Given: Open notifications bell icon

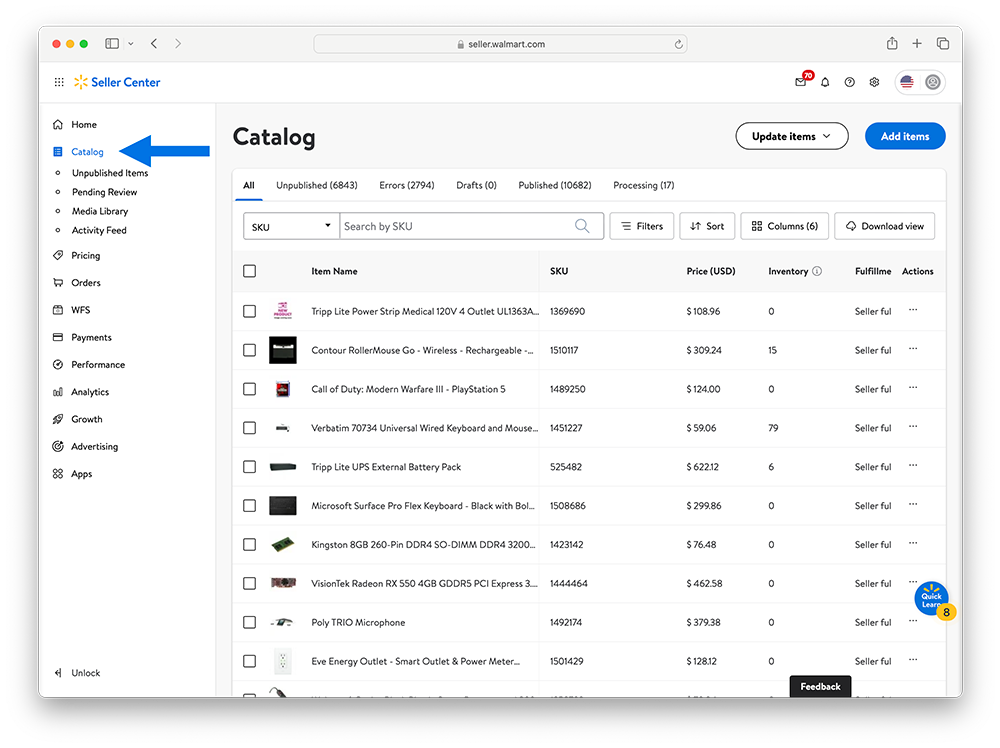Looking at the screenshot, I should click(x=825, y=82).
